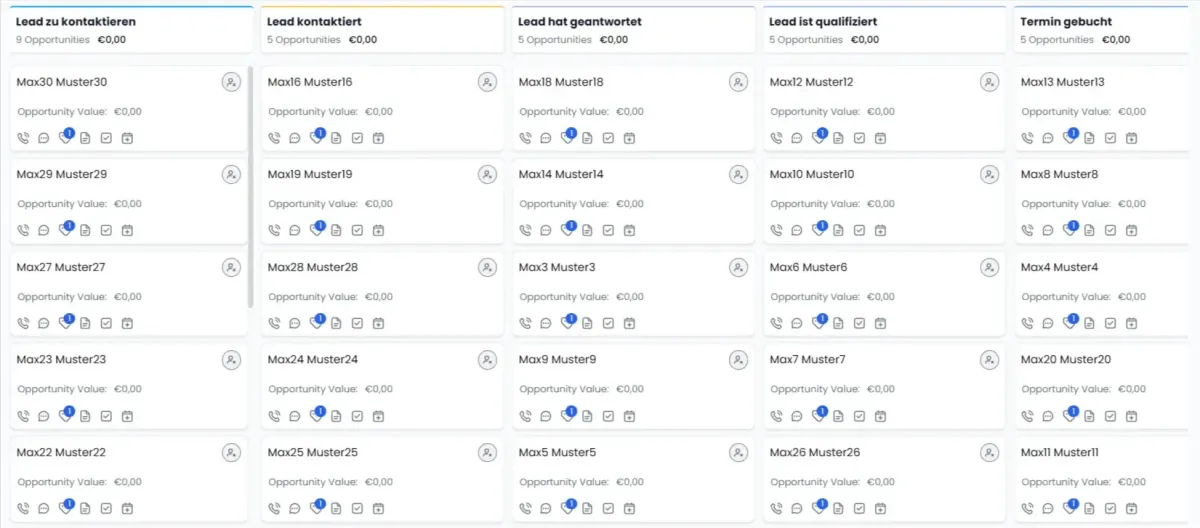Click the assign user icon on Max10 Muster10
This screenshot has height=528, width=1200.
pyautogui.click(x=989, y=175)
